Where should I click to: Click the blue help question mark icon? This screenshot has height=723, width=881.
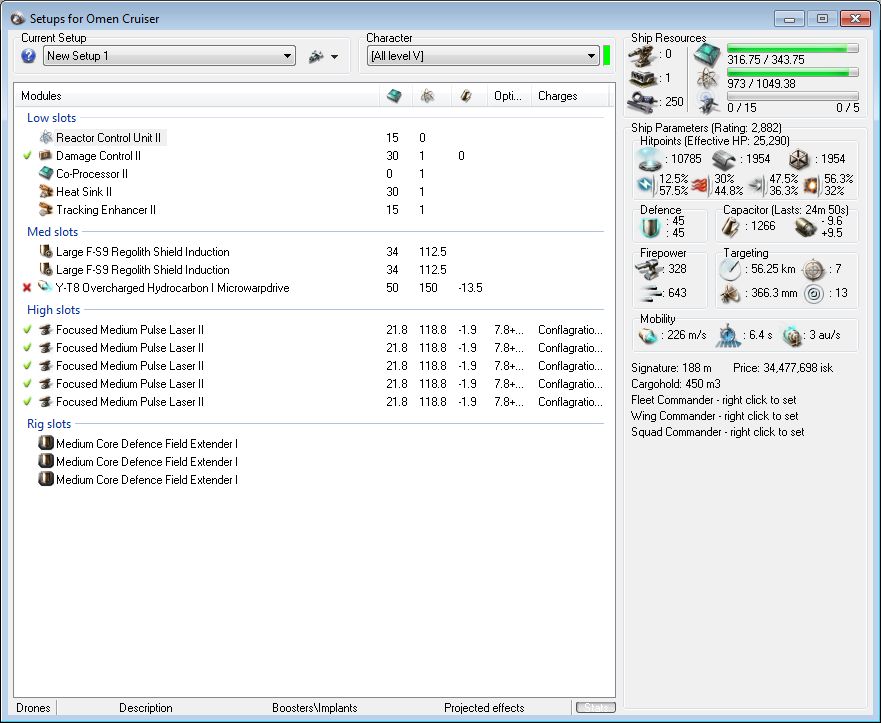coord(28,56)
